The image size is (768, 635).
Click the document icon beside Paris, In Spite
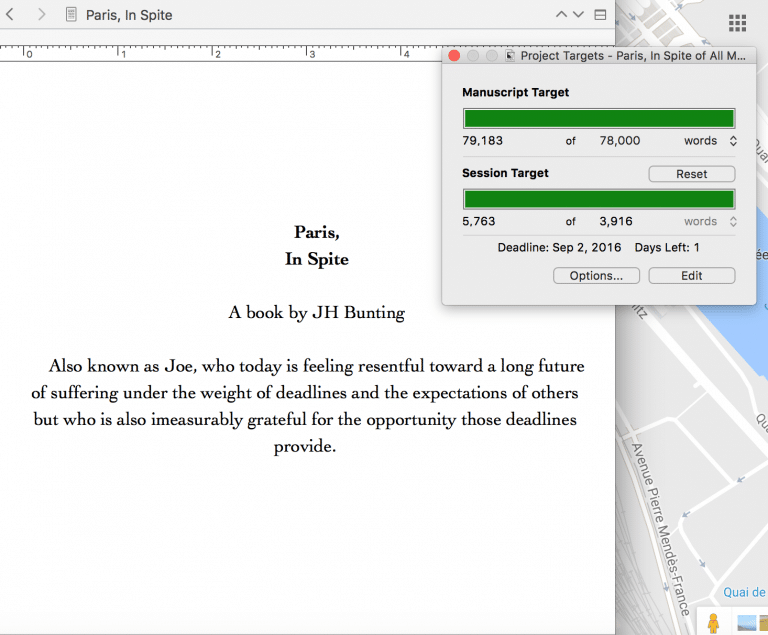click(x=71, y=14)
